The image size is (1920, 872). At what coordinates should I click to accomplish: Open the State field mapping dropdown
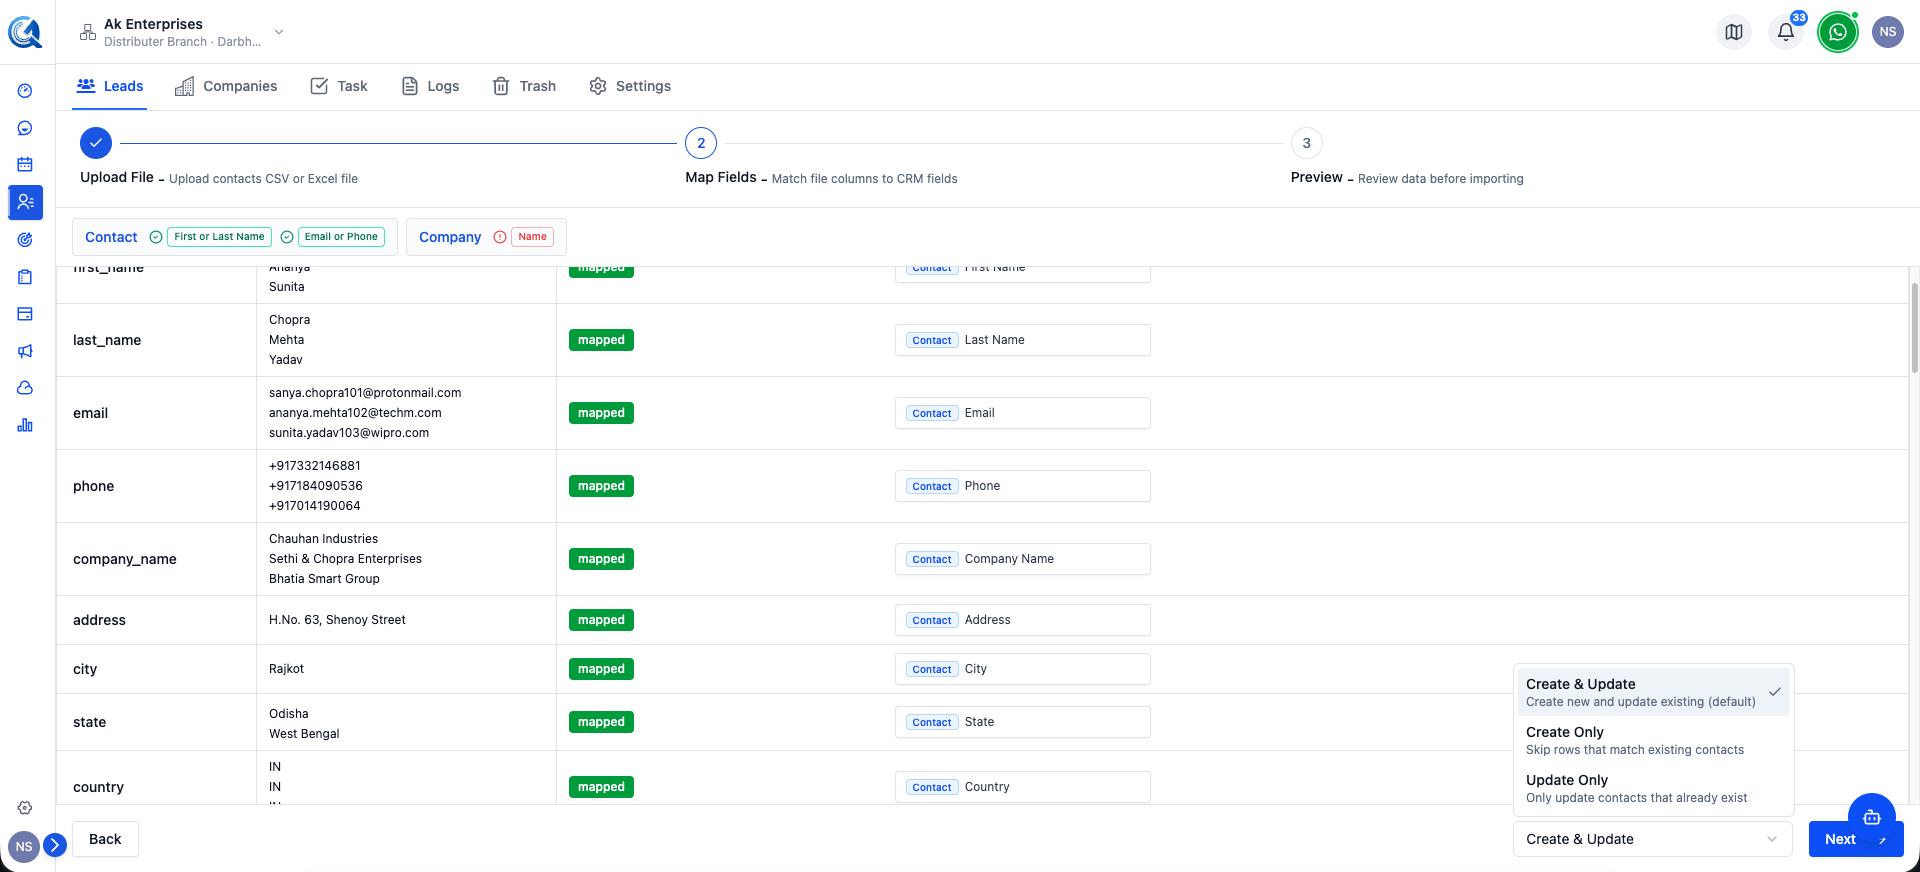pyautogui.click(x=1022, y=722)
